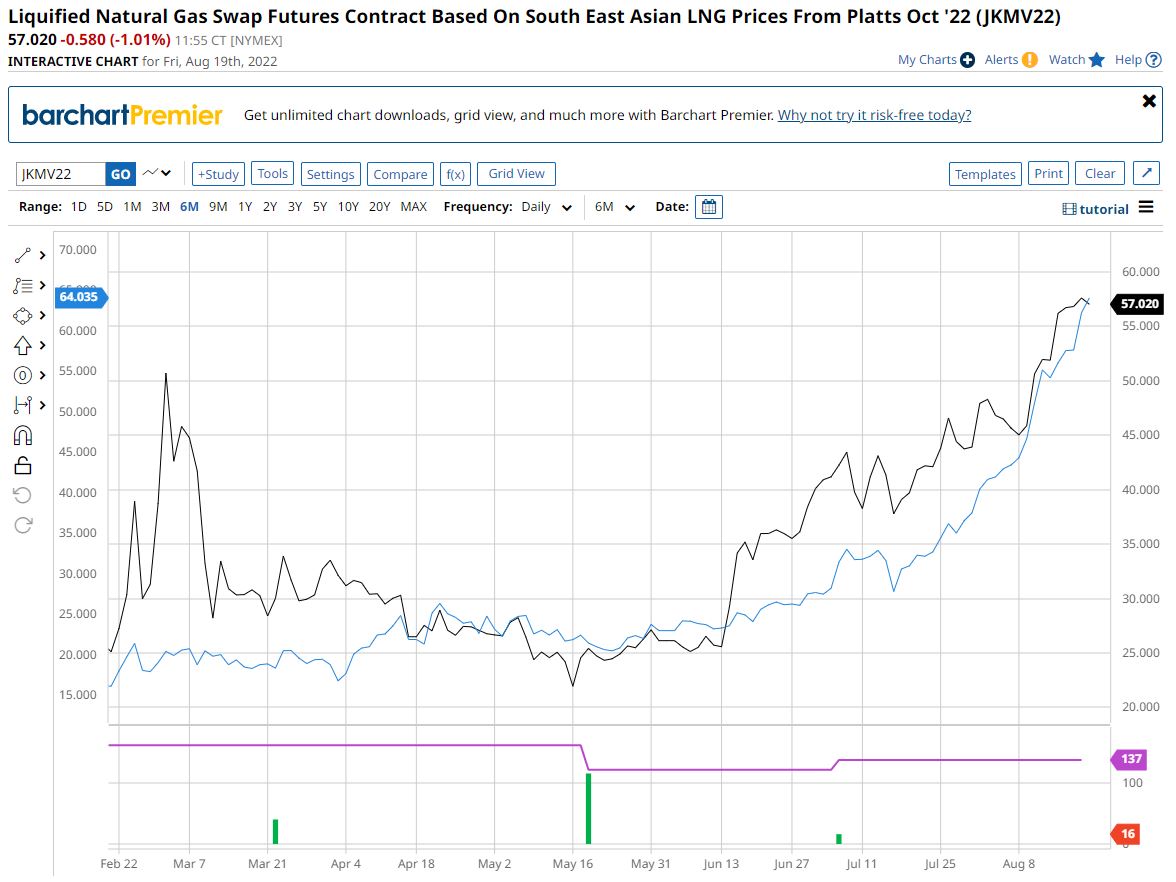Select the 1Y range option

[244, 207]
